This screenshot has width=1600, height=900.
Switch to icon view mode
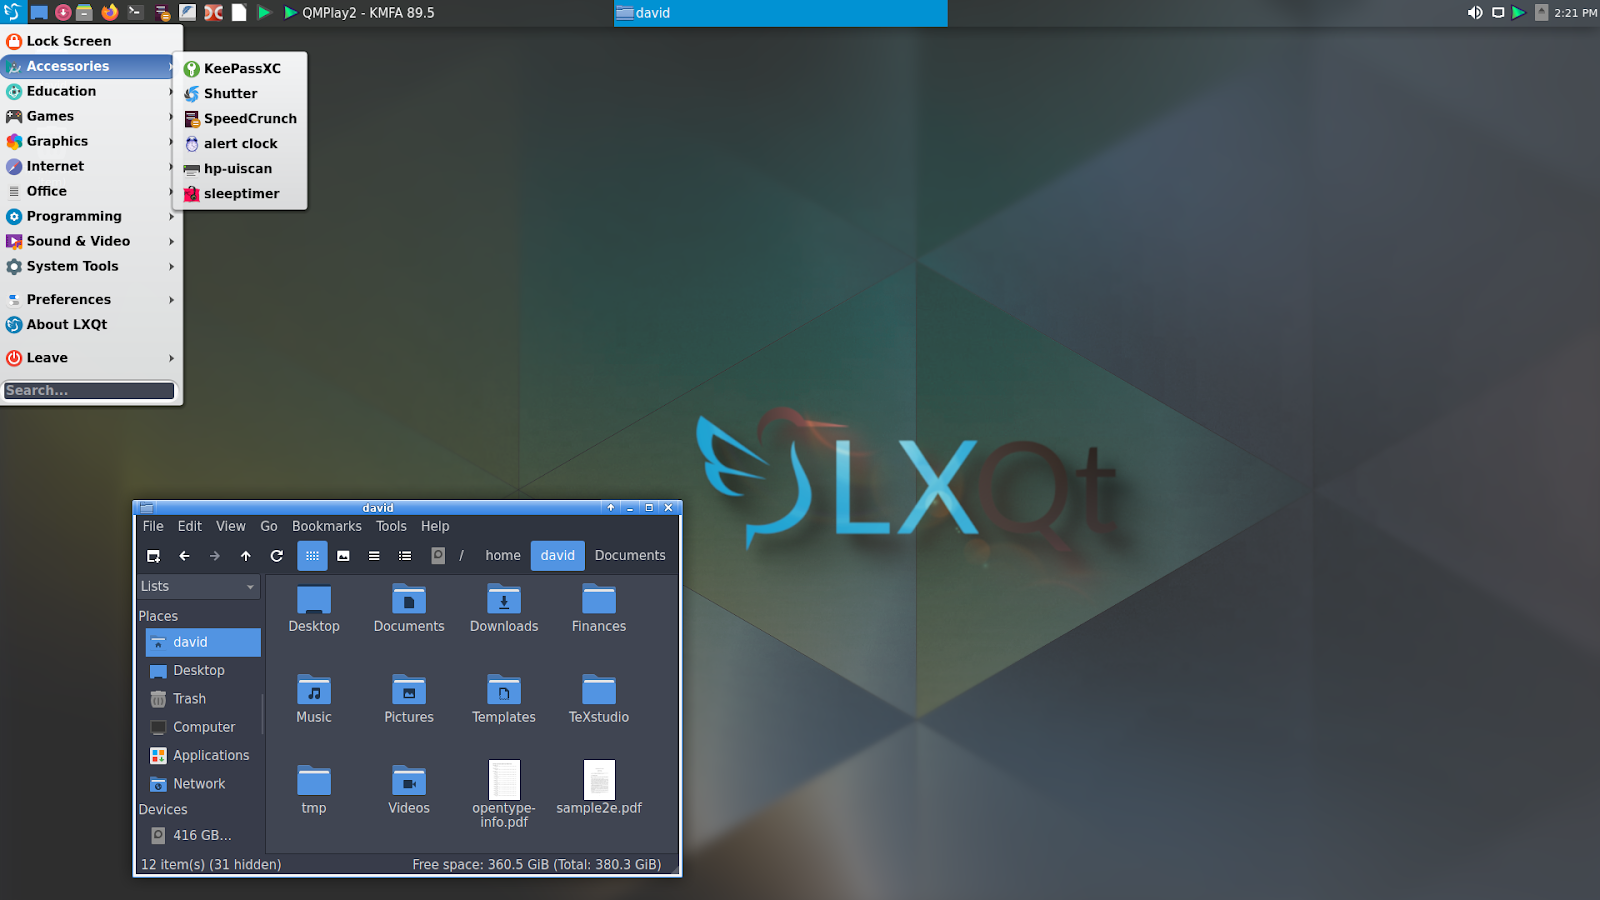[312, 556]
